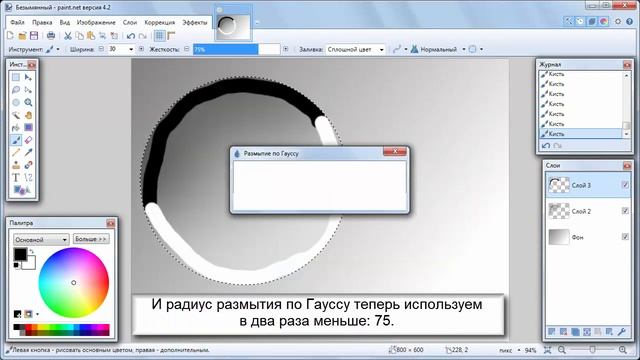Select the Zoom magnifier tool
This screenshot has height=360, width=640.
point(28,102)
